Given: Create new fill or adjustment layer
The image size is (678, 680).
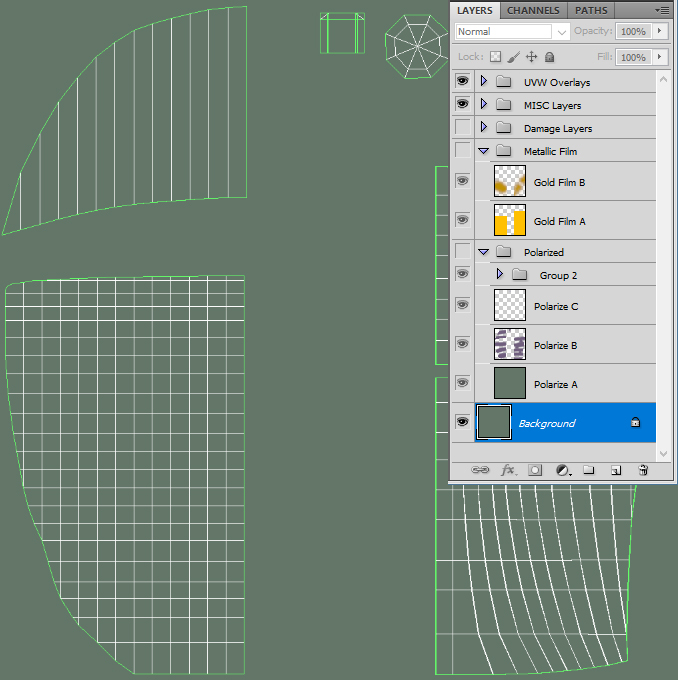Looking at the screenshot, I should 563,470.
